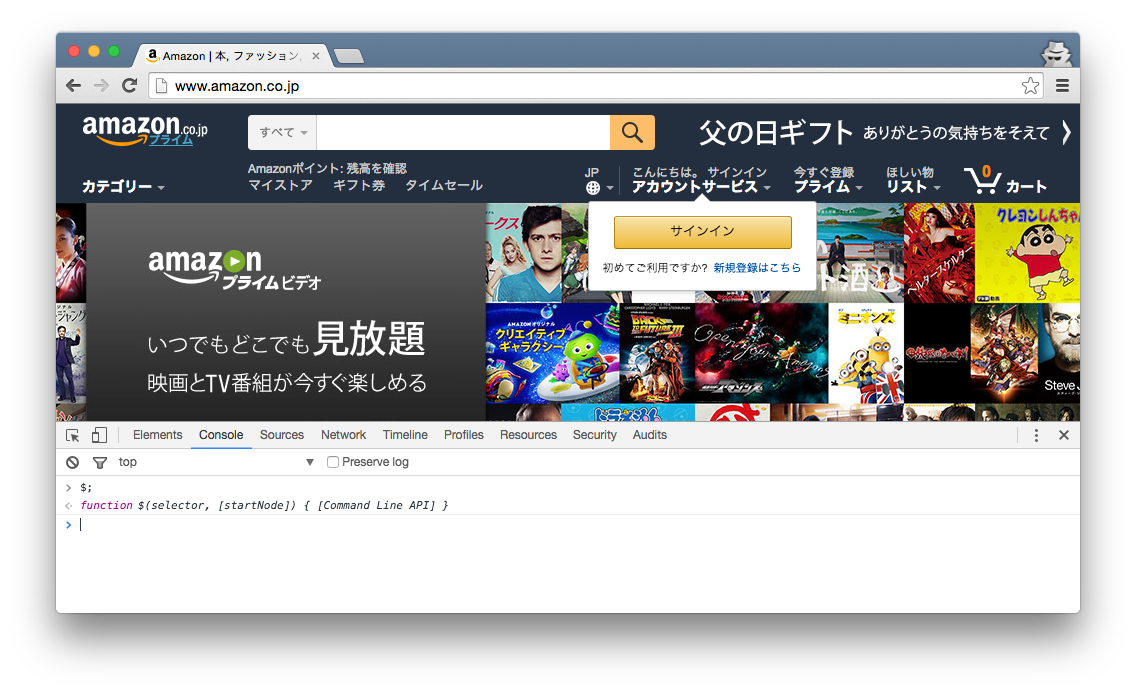The height and width of the screenshot is (693, 1136).
Task: Click the yellow サインイン button
Action: pos(702,232)
